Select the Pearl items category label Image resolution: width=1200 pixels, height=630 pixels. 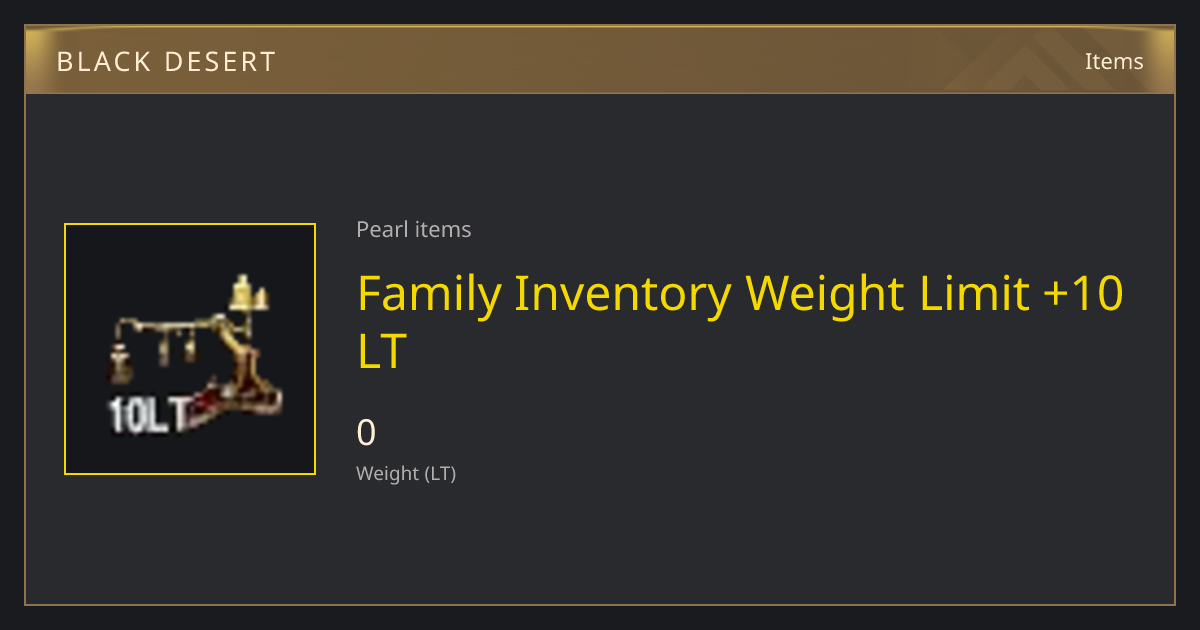click(414, 229)
